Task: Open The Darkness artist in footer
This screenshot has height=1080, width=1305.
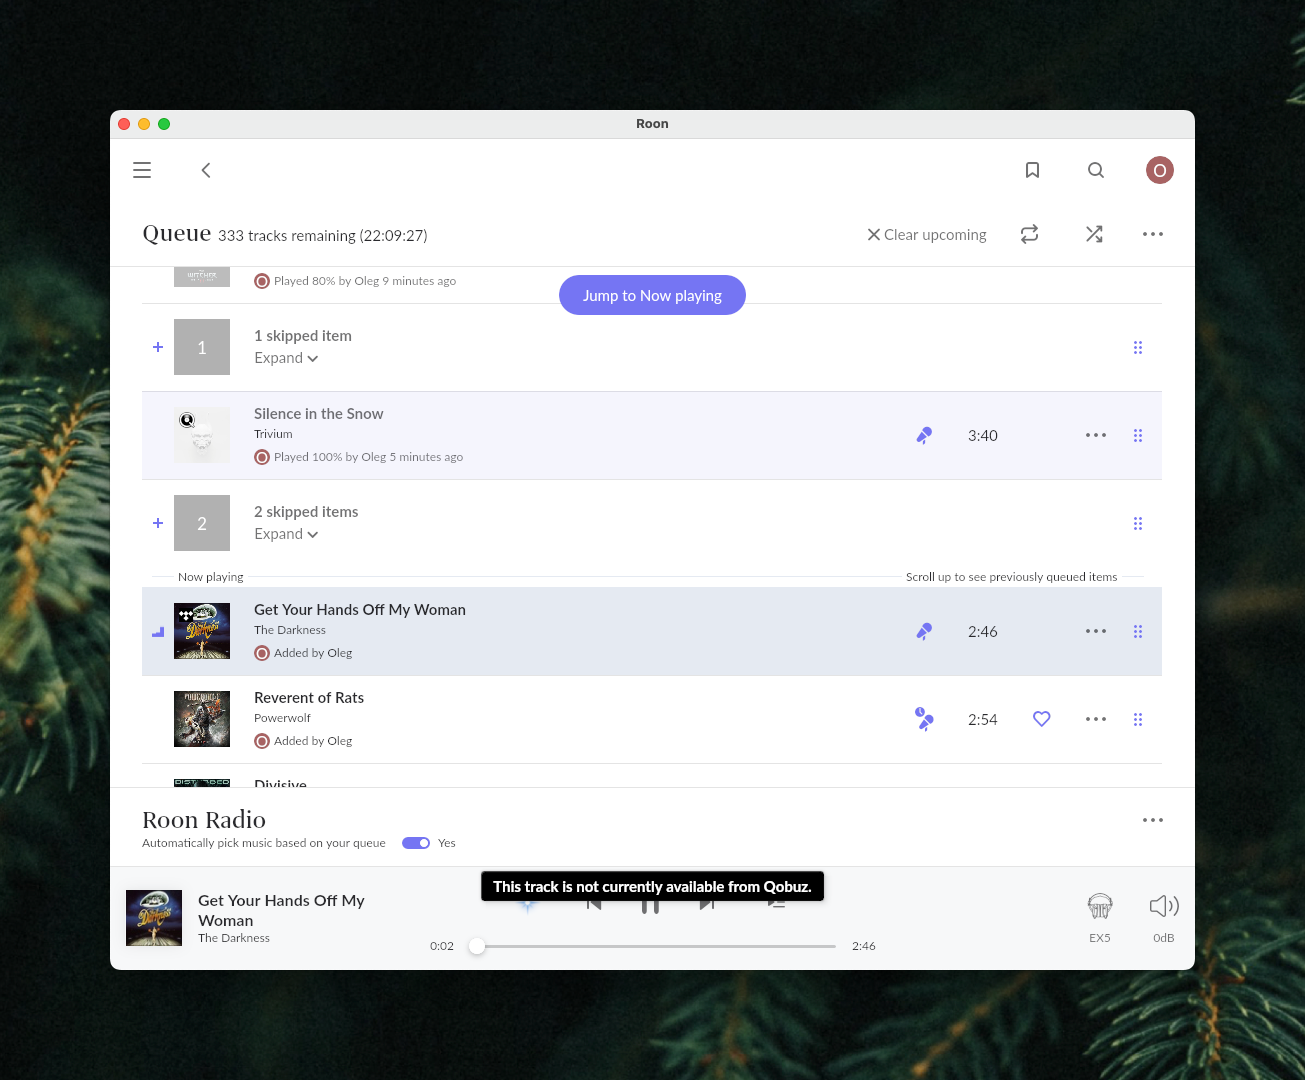Action: click(234, 938)
